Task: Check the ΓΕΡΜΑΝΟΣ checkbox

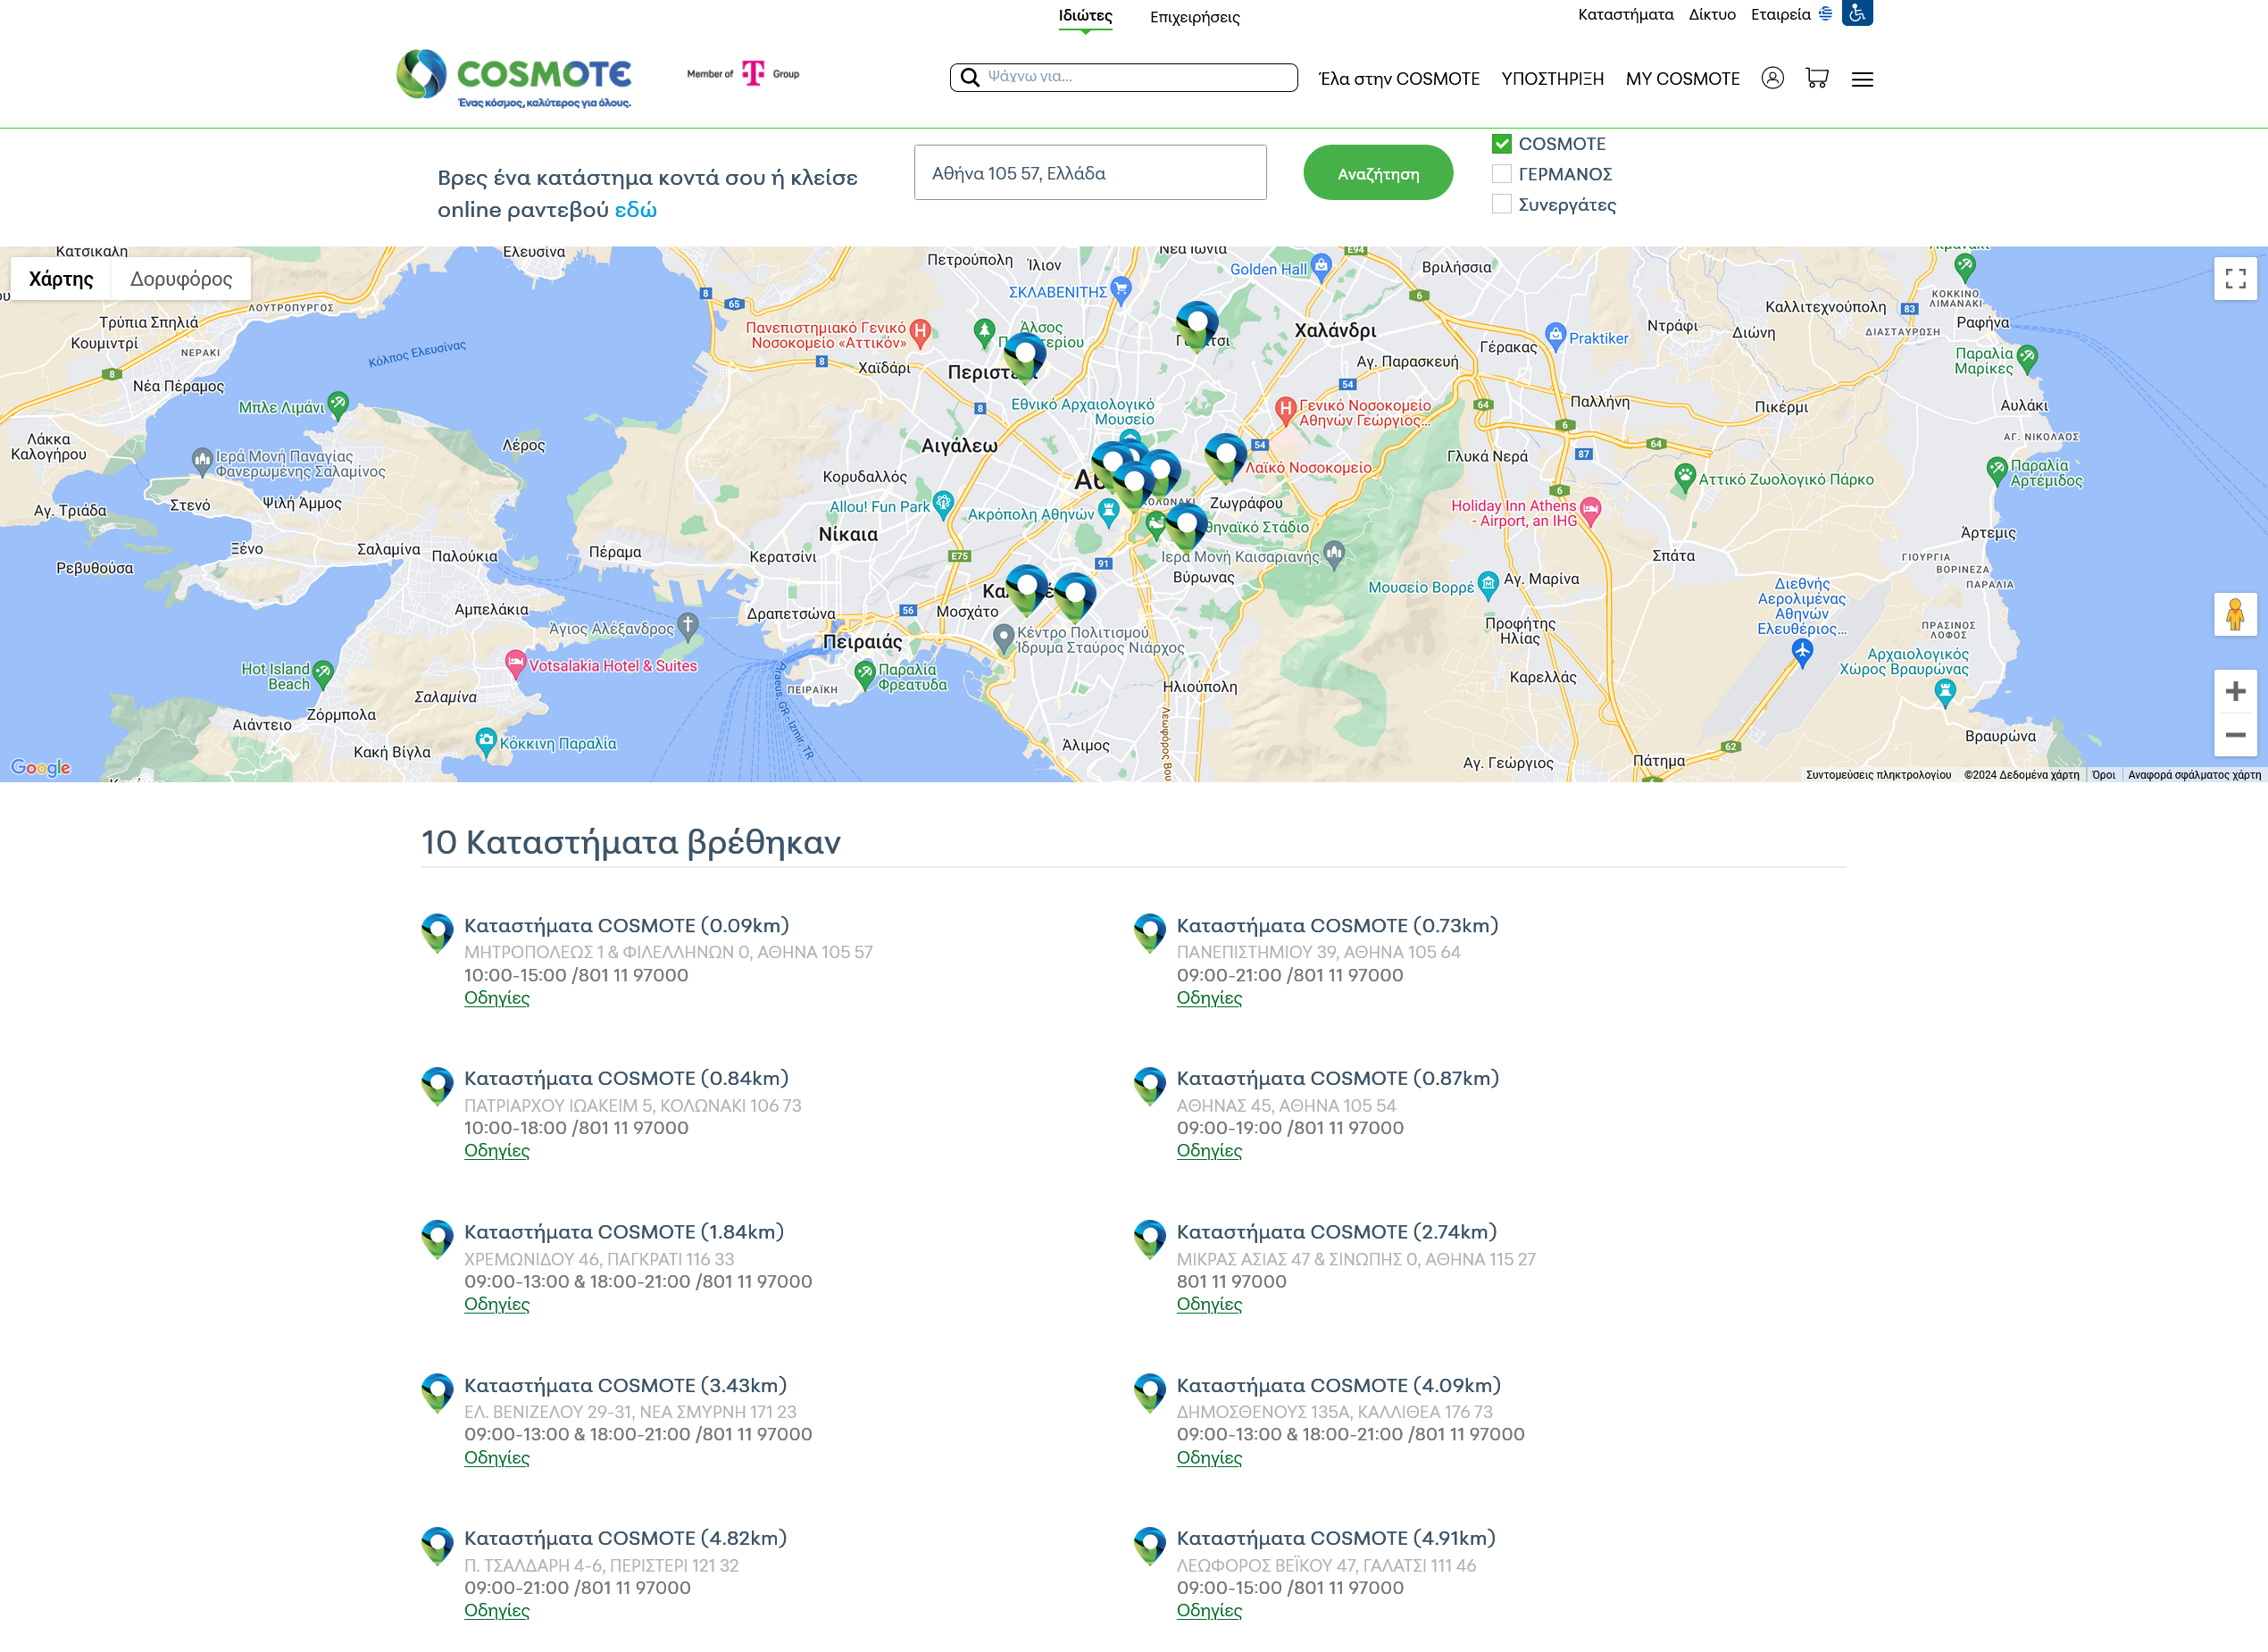Action: [1501, 174]
